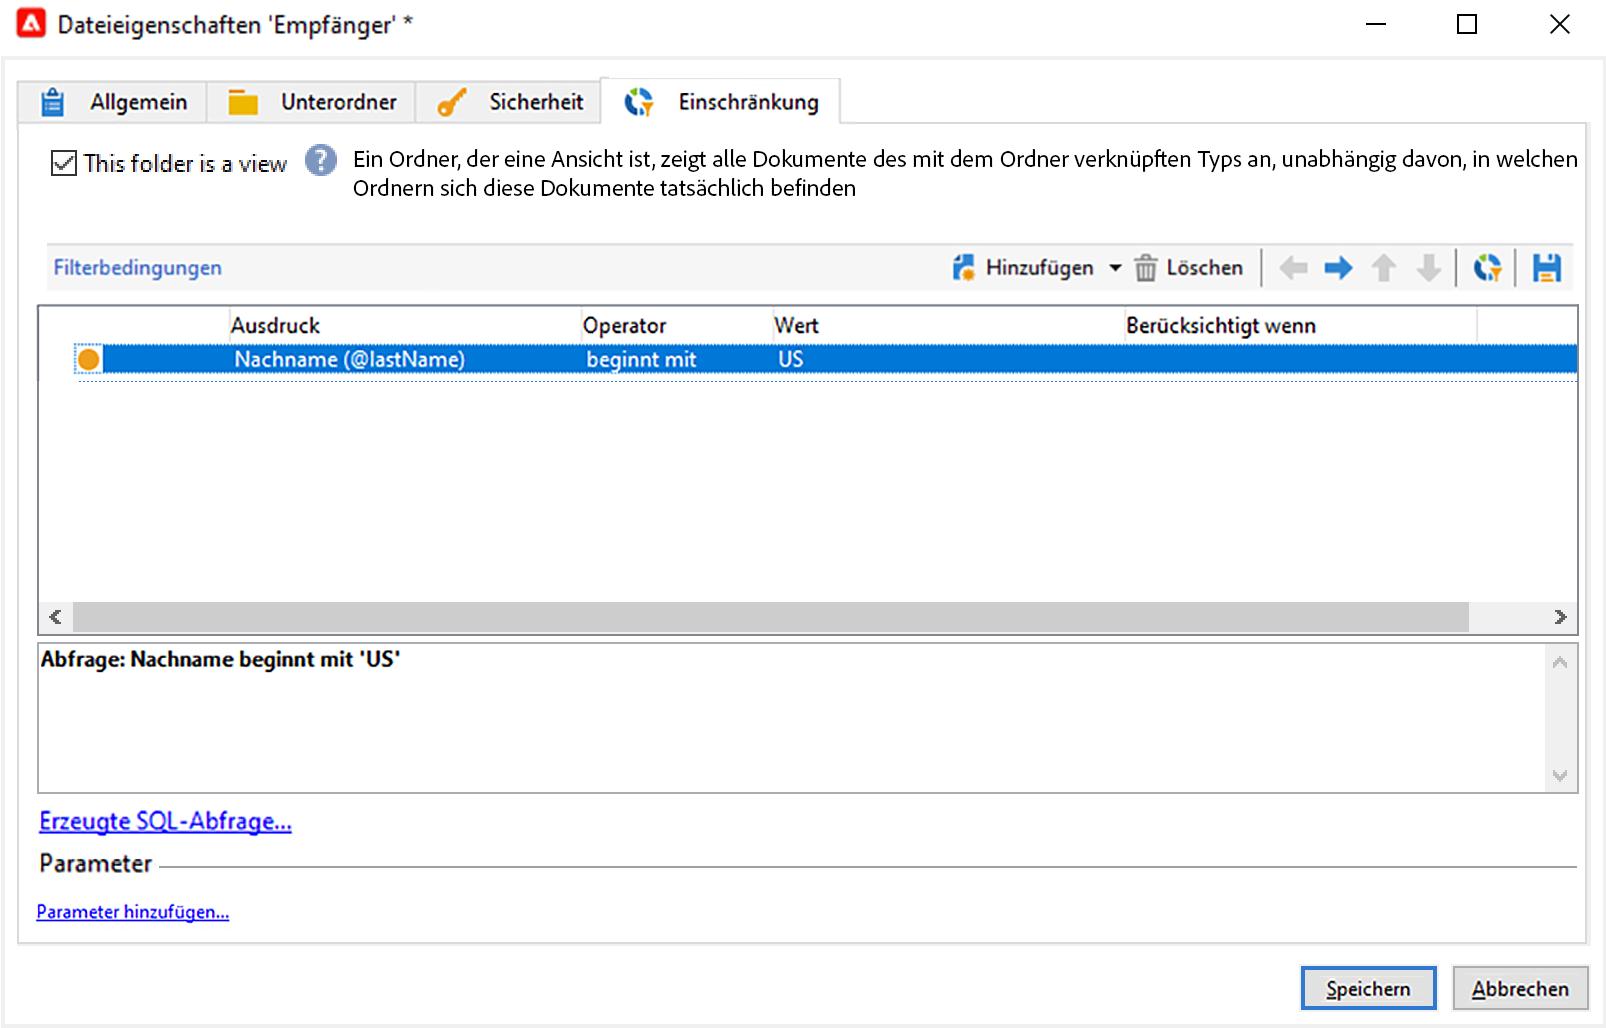
Task: Go to the Sicherheit tab
Action: pyautogui.click(x=509, y=102)
